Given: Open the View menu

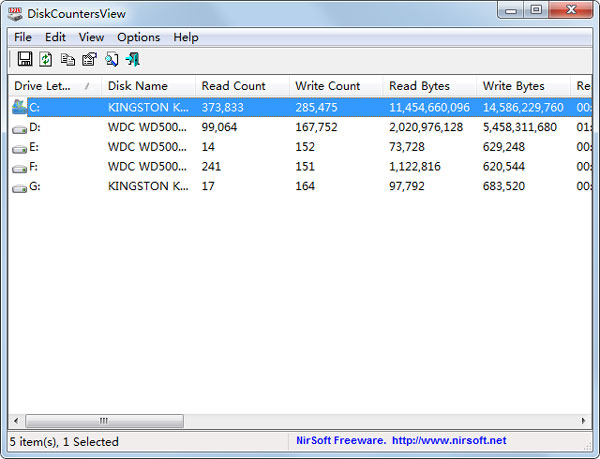Looking at the screenshot, I should (91, 37).
